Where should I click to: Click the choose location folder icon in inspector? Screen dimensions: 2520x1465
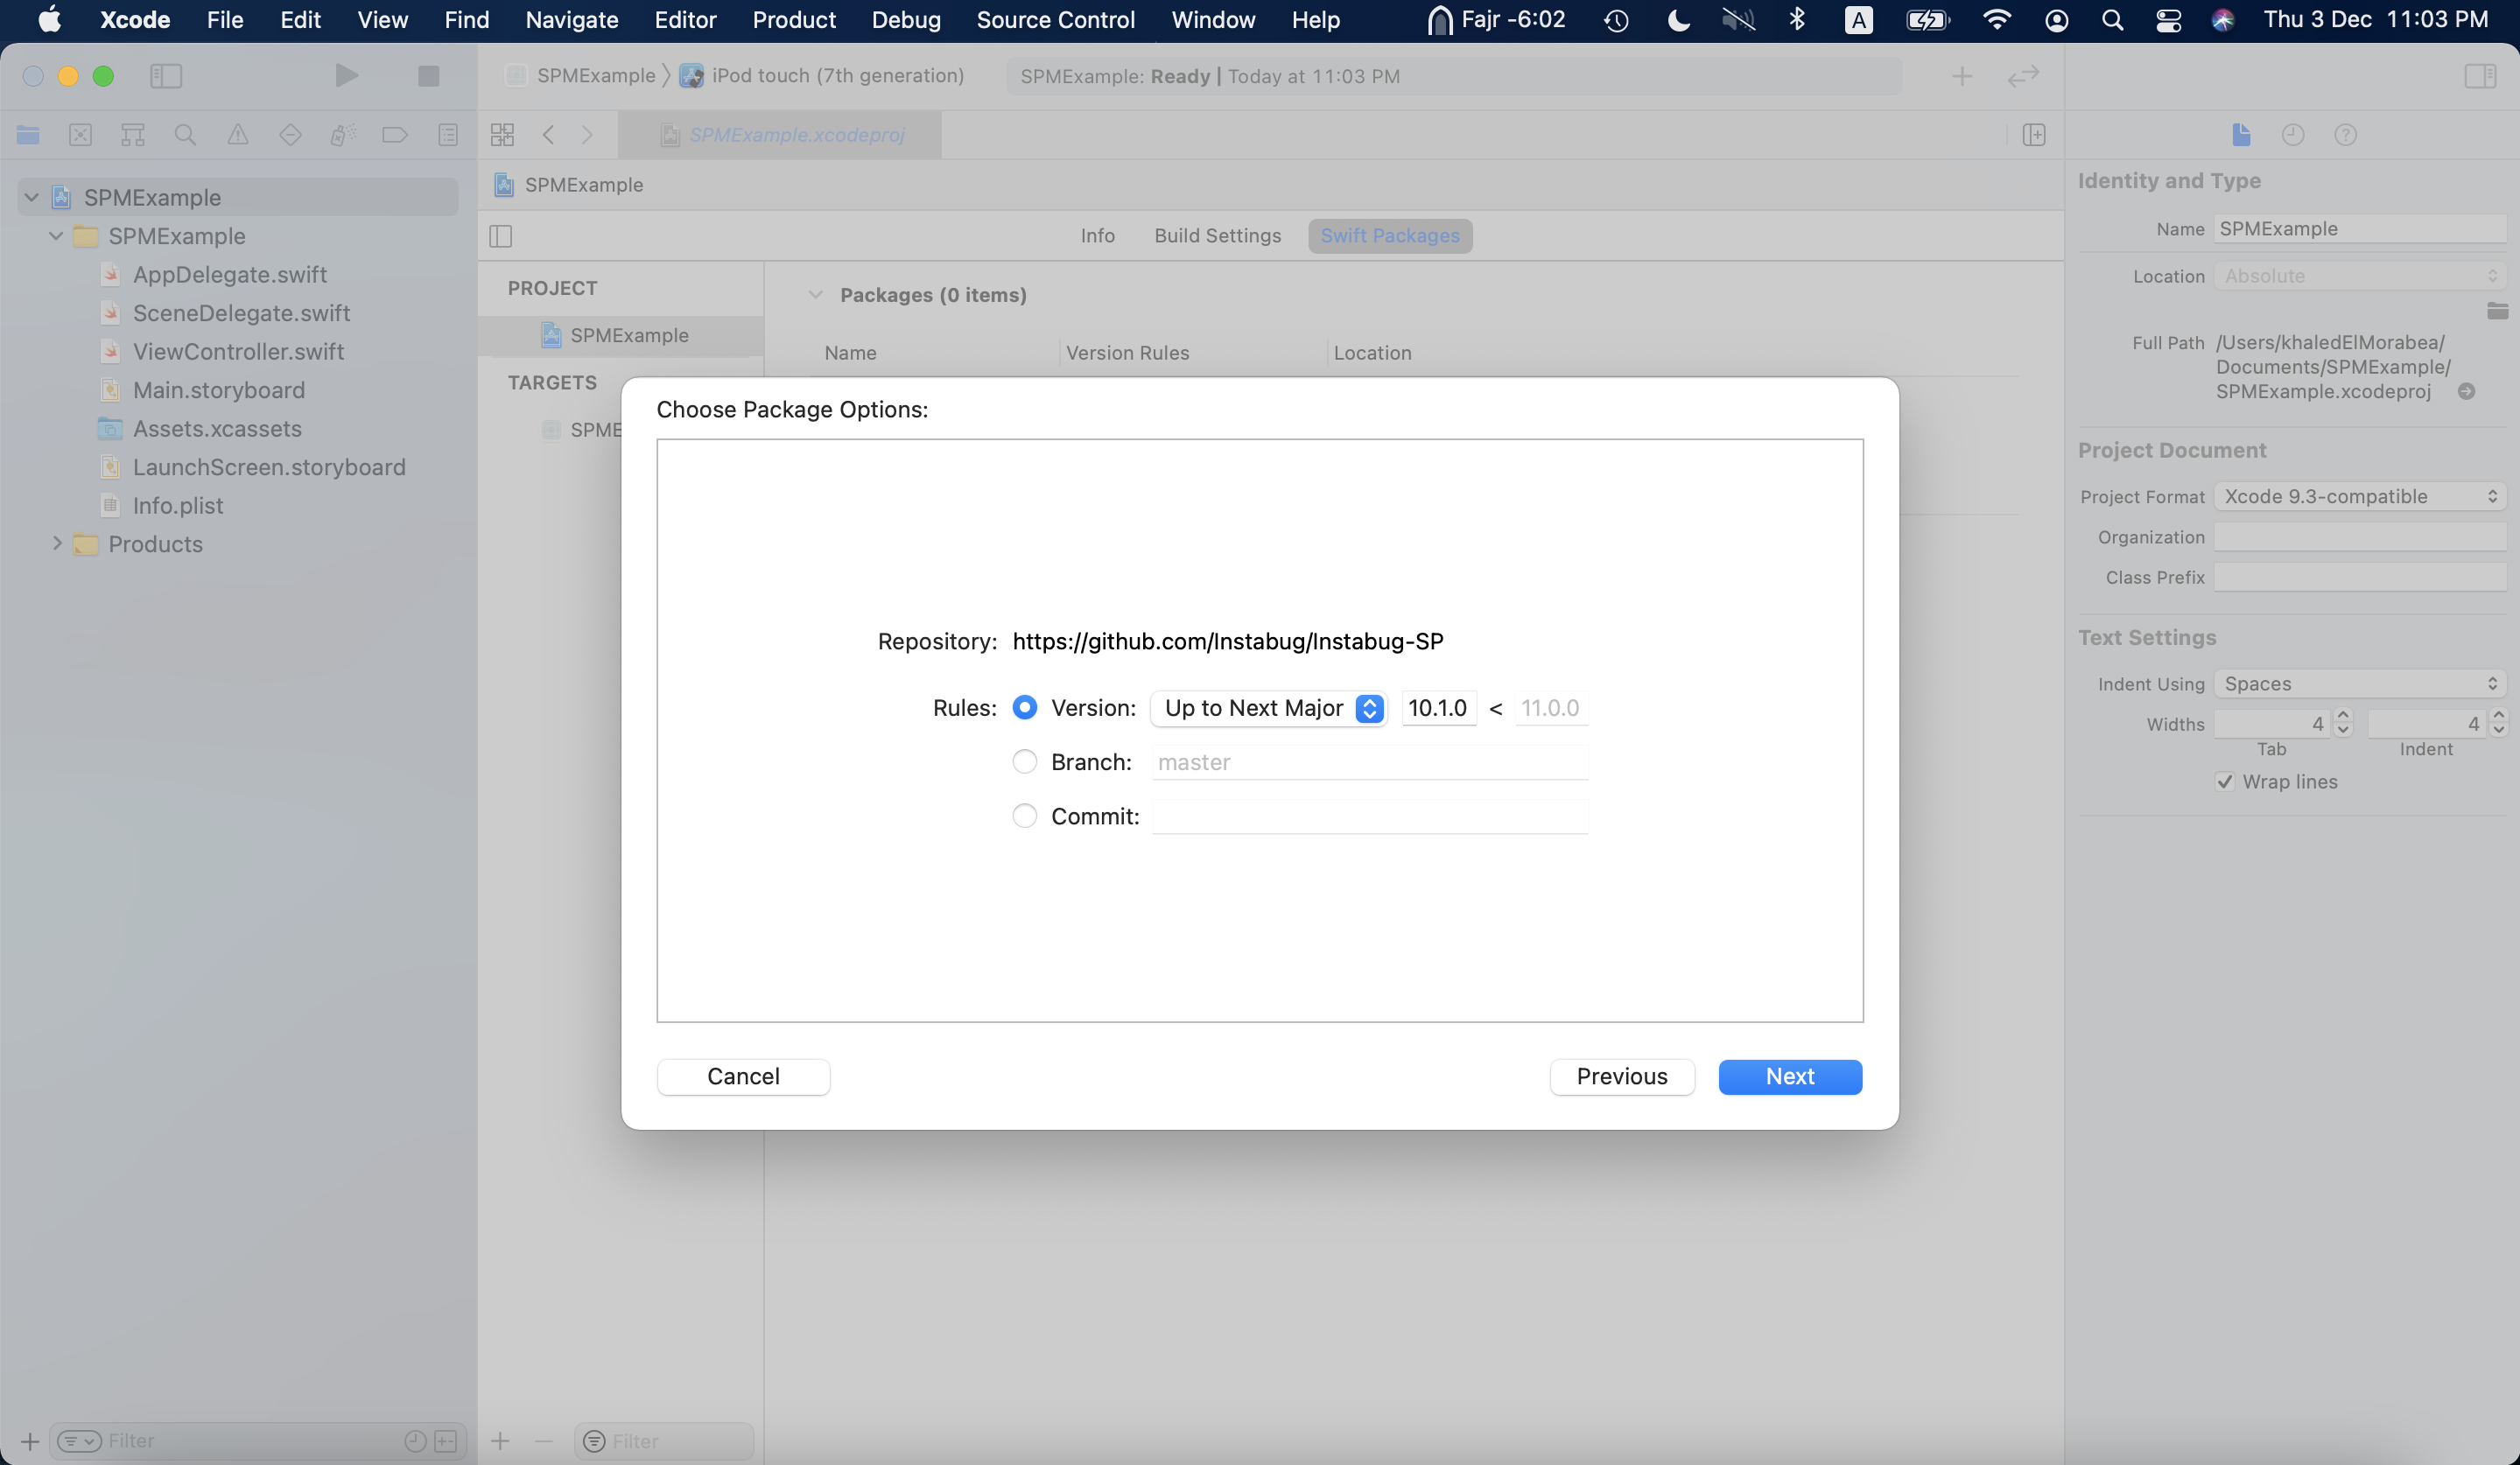(x=2497, y=311)
